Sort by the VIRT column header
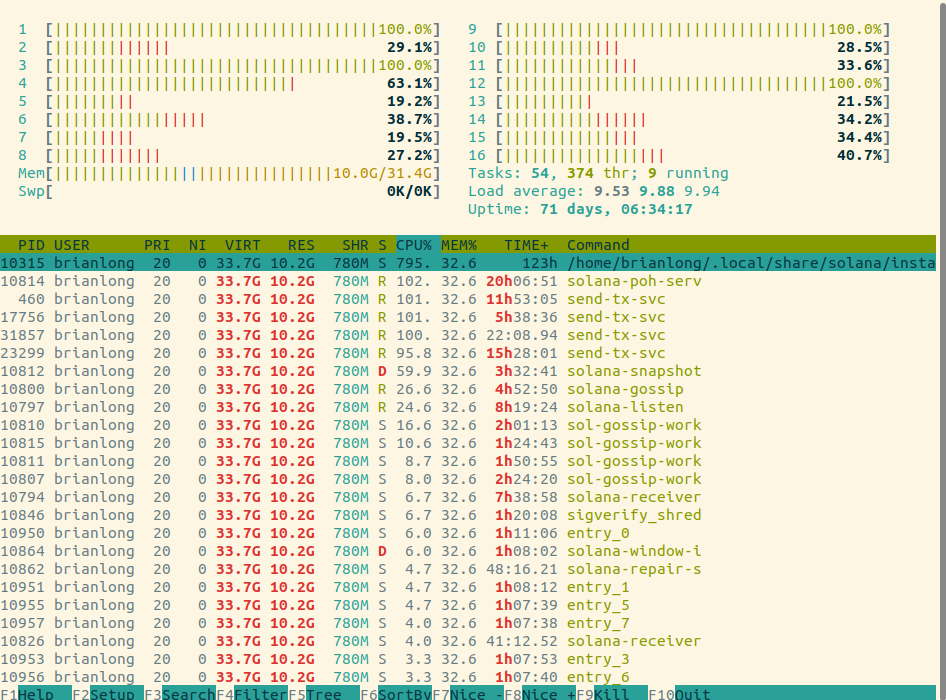The width and height of the screenshot is (946, 700). [243, 245]
